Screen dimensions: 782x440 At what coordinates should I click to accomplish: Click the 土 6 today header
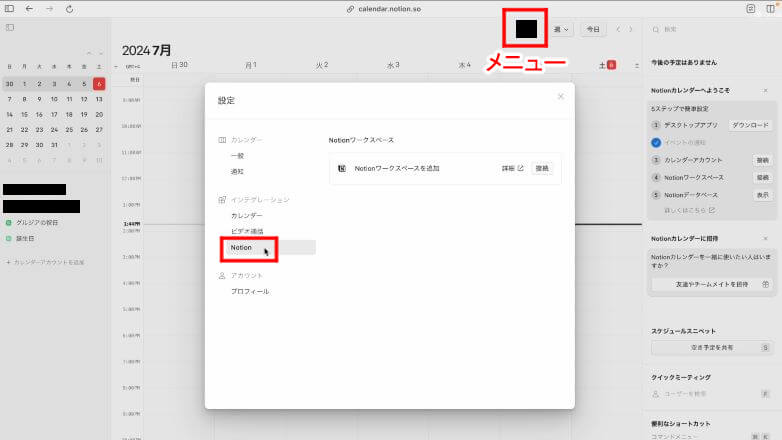point(607,65)
